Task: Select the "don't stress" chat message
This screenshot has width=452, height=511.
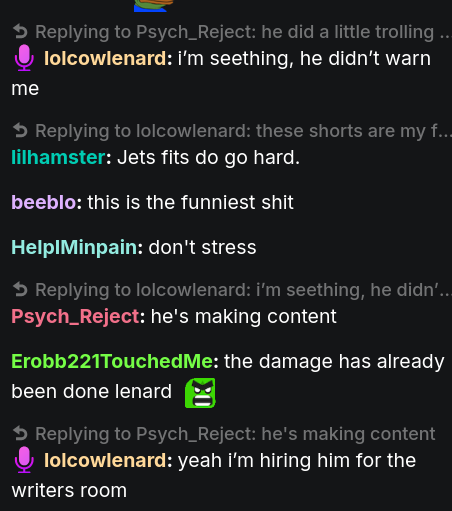Action: [202, 247]
